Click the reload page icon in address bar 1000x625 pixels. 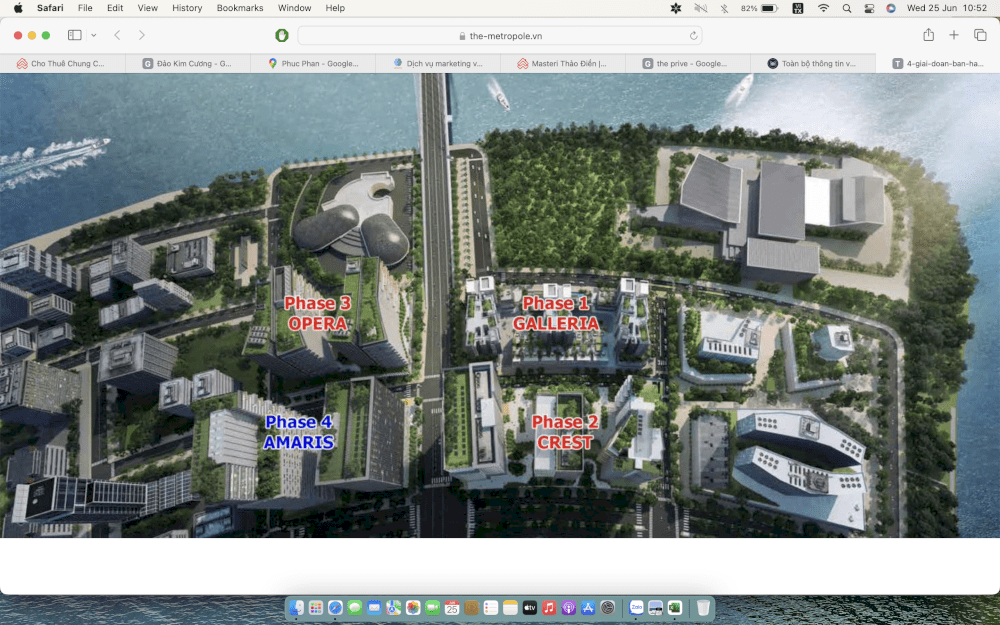(693, 35)
